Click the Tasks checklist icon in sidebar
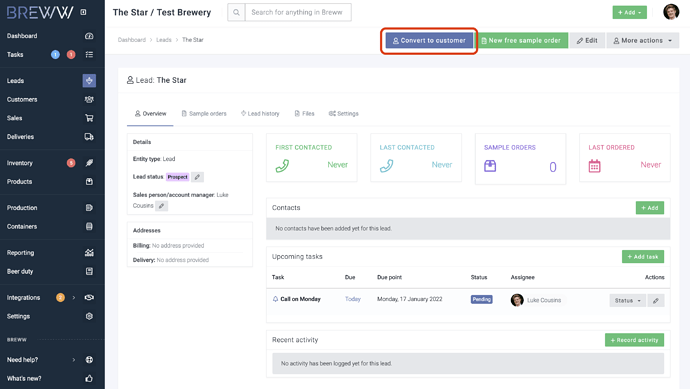Image resolution: width=690 pixels, height=389 pixels. click(89, 55)
